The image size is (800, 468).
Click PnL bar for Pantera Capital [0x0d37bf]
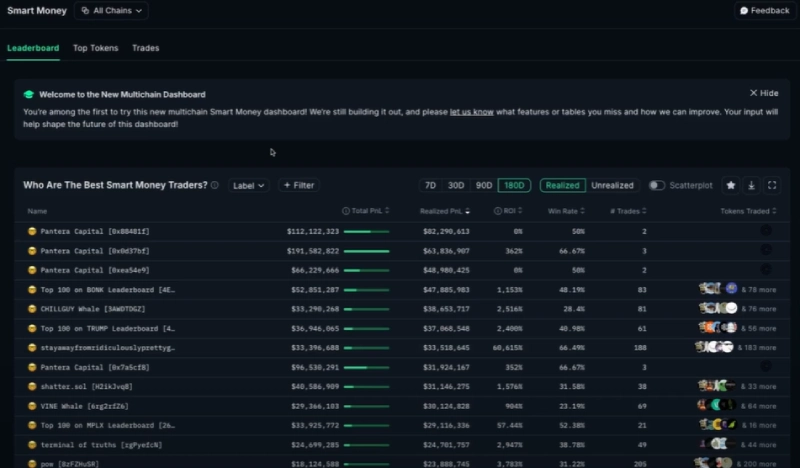coord(366,251)
